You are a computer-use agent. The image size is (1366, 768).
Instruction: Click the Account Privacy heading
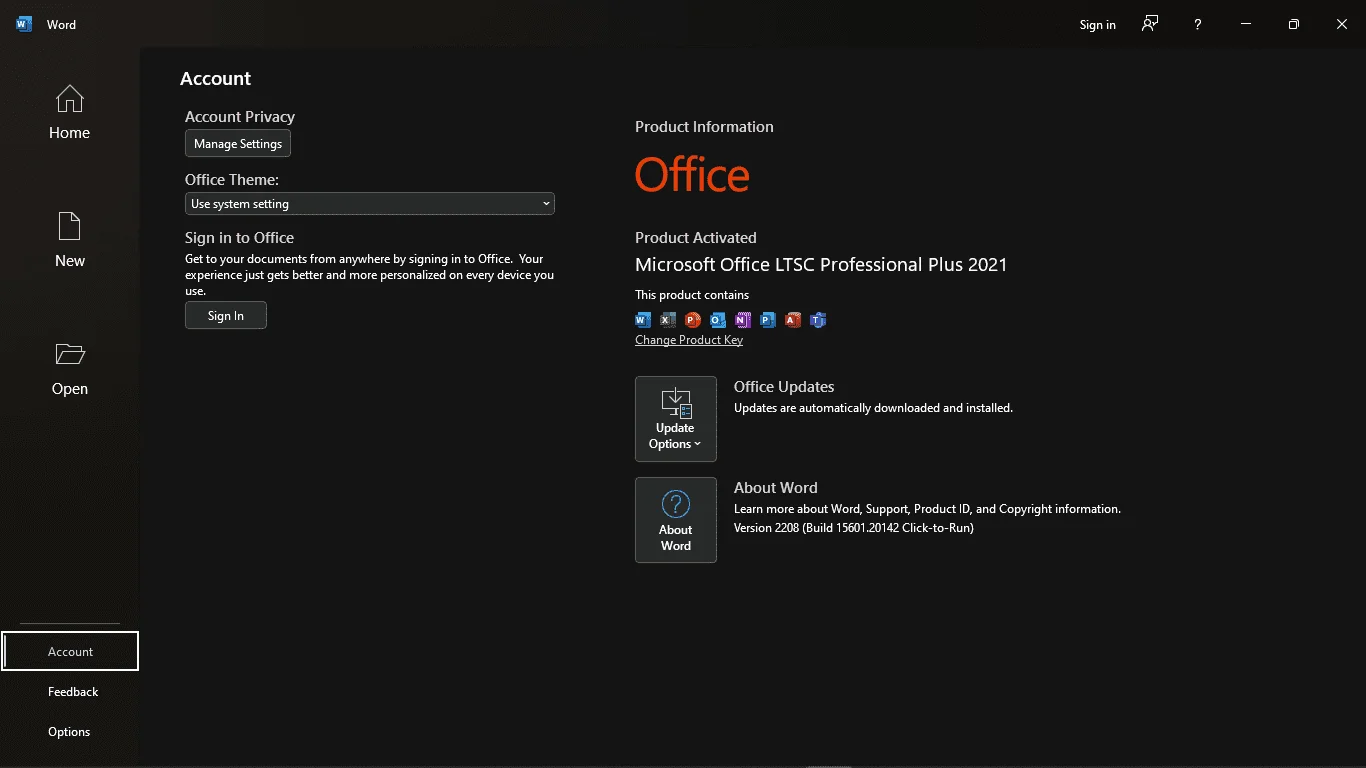tap(240, 117)
